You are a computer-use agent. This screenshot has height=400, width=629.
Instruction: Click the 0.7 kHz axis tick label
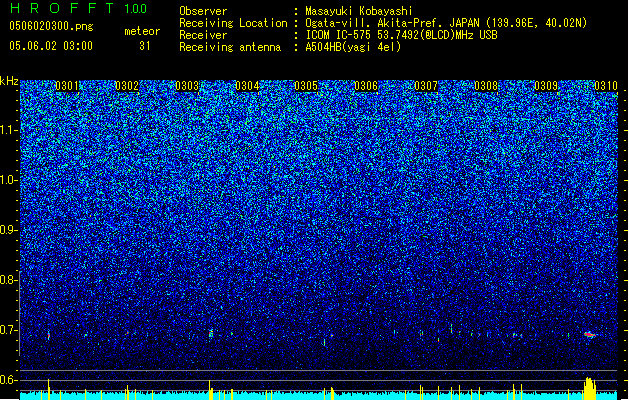pyautogui.click(x=8, y=330)
